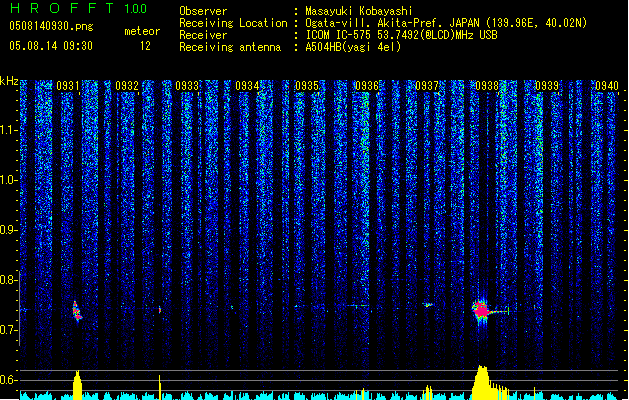The image size is (629, 400).
Task: Click the Observer label
Action: pyautogui.click(x=203, y=11)
